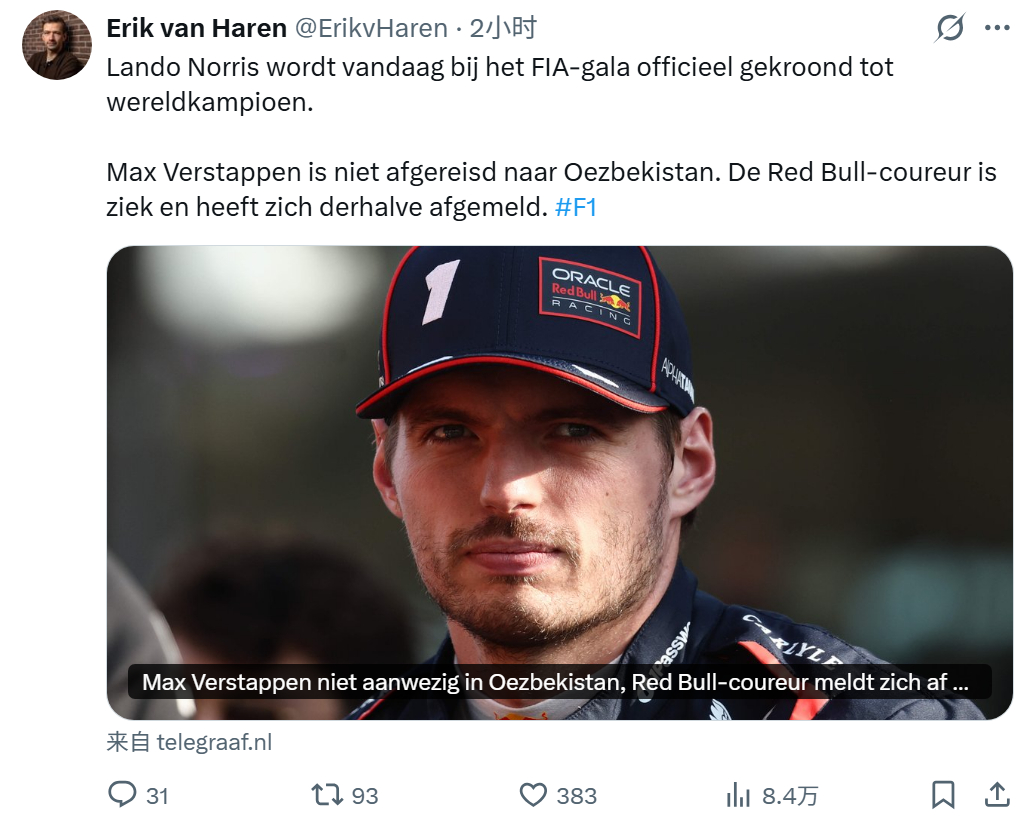The width and height of the screenshot is (1034, 818).
Task: Click the Grok explain icon
Action: (950, 28)
